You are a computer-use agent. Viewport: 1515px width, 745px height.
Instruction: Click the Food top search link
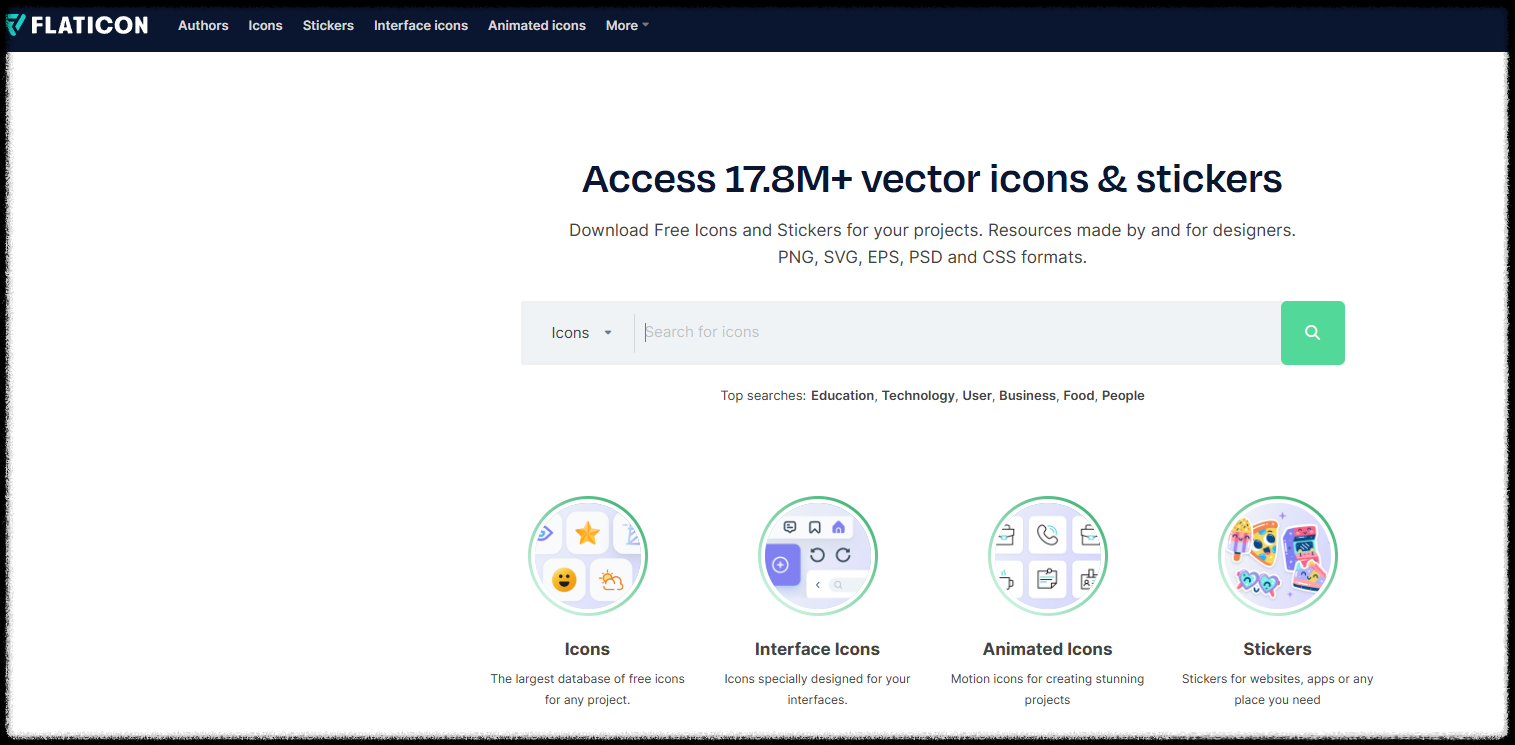[1079, 396]
